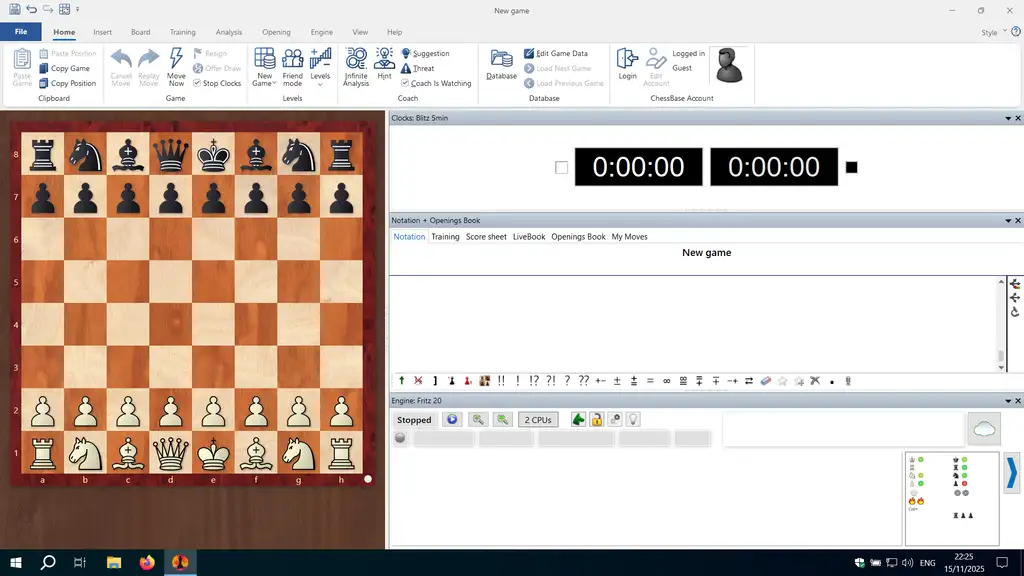Start the Fritz 20 engine
This screenshot has height=576, width=1024.
tap(452, 420)
